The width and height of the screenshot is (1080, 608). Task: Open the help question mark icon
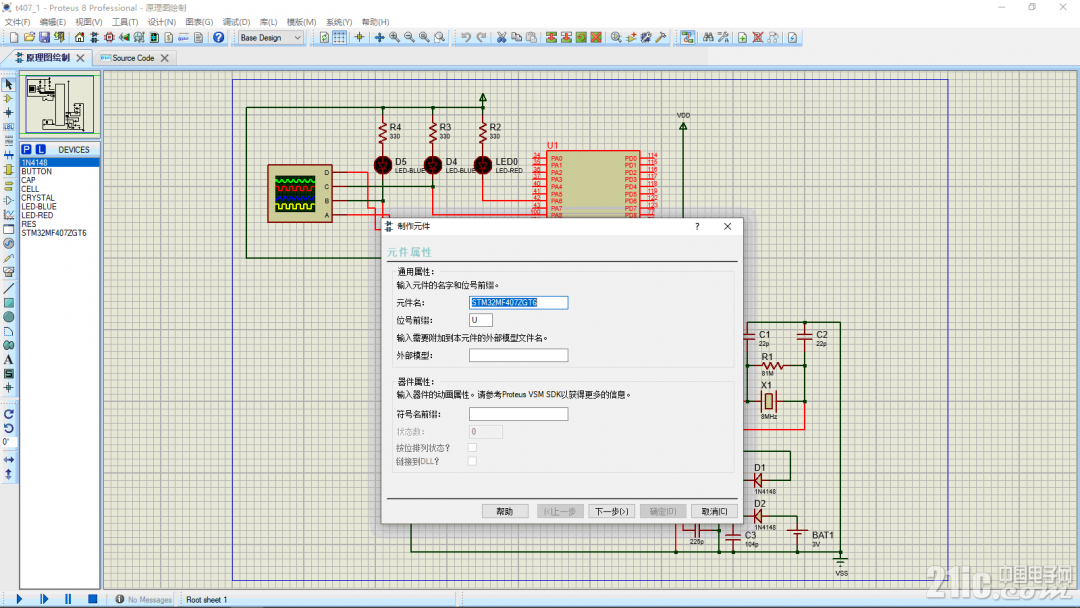(218, 38)
